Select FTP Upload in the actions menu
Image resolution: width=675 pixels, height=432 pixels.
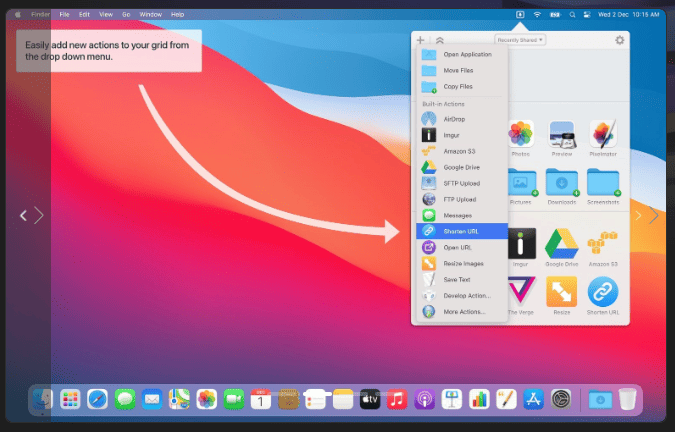[x=462, y=199]
